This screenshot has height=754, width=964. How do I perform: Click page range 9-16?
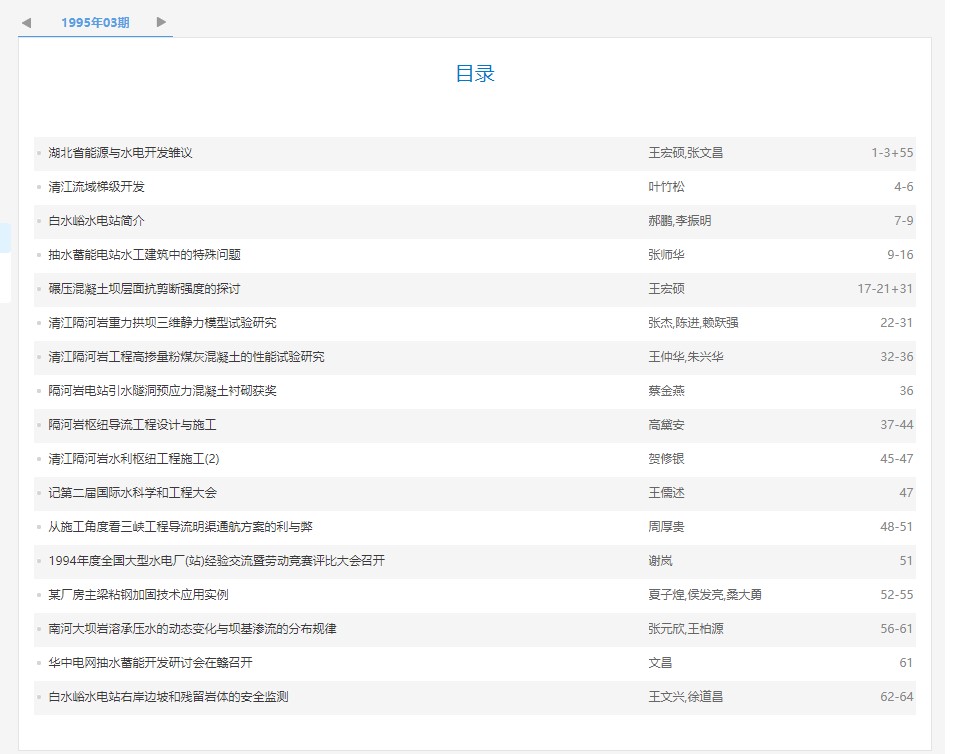tap(900, 255)
